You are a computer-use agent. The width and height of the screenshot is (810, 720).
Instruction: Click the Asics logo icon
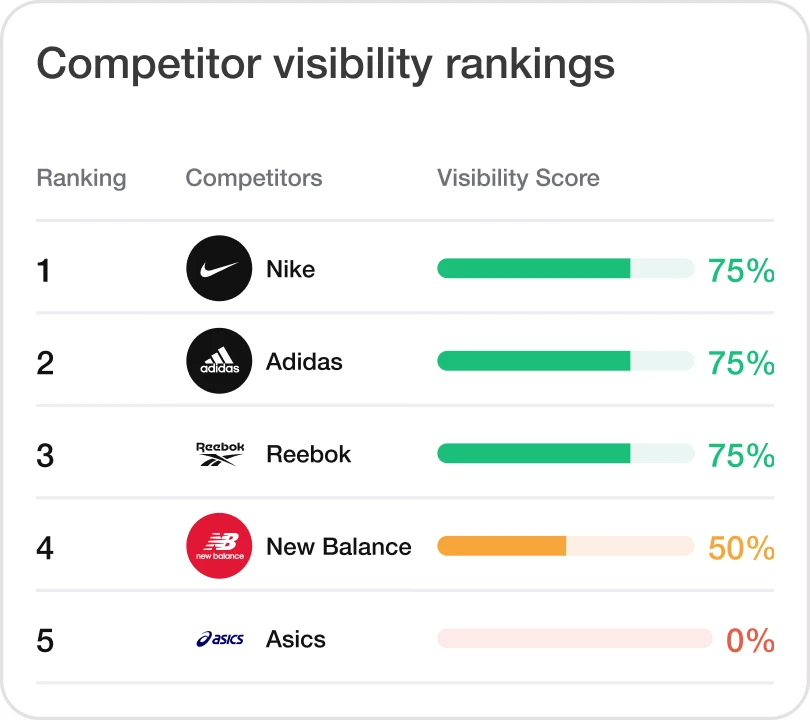tap(219, 639)
